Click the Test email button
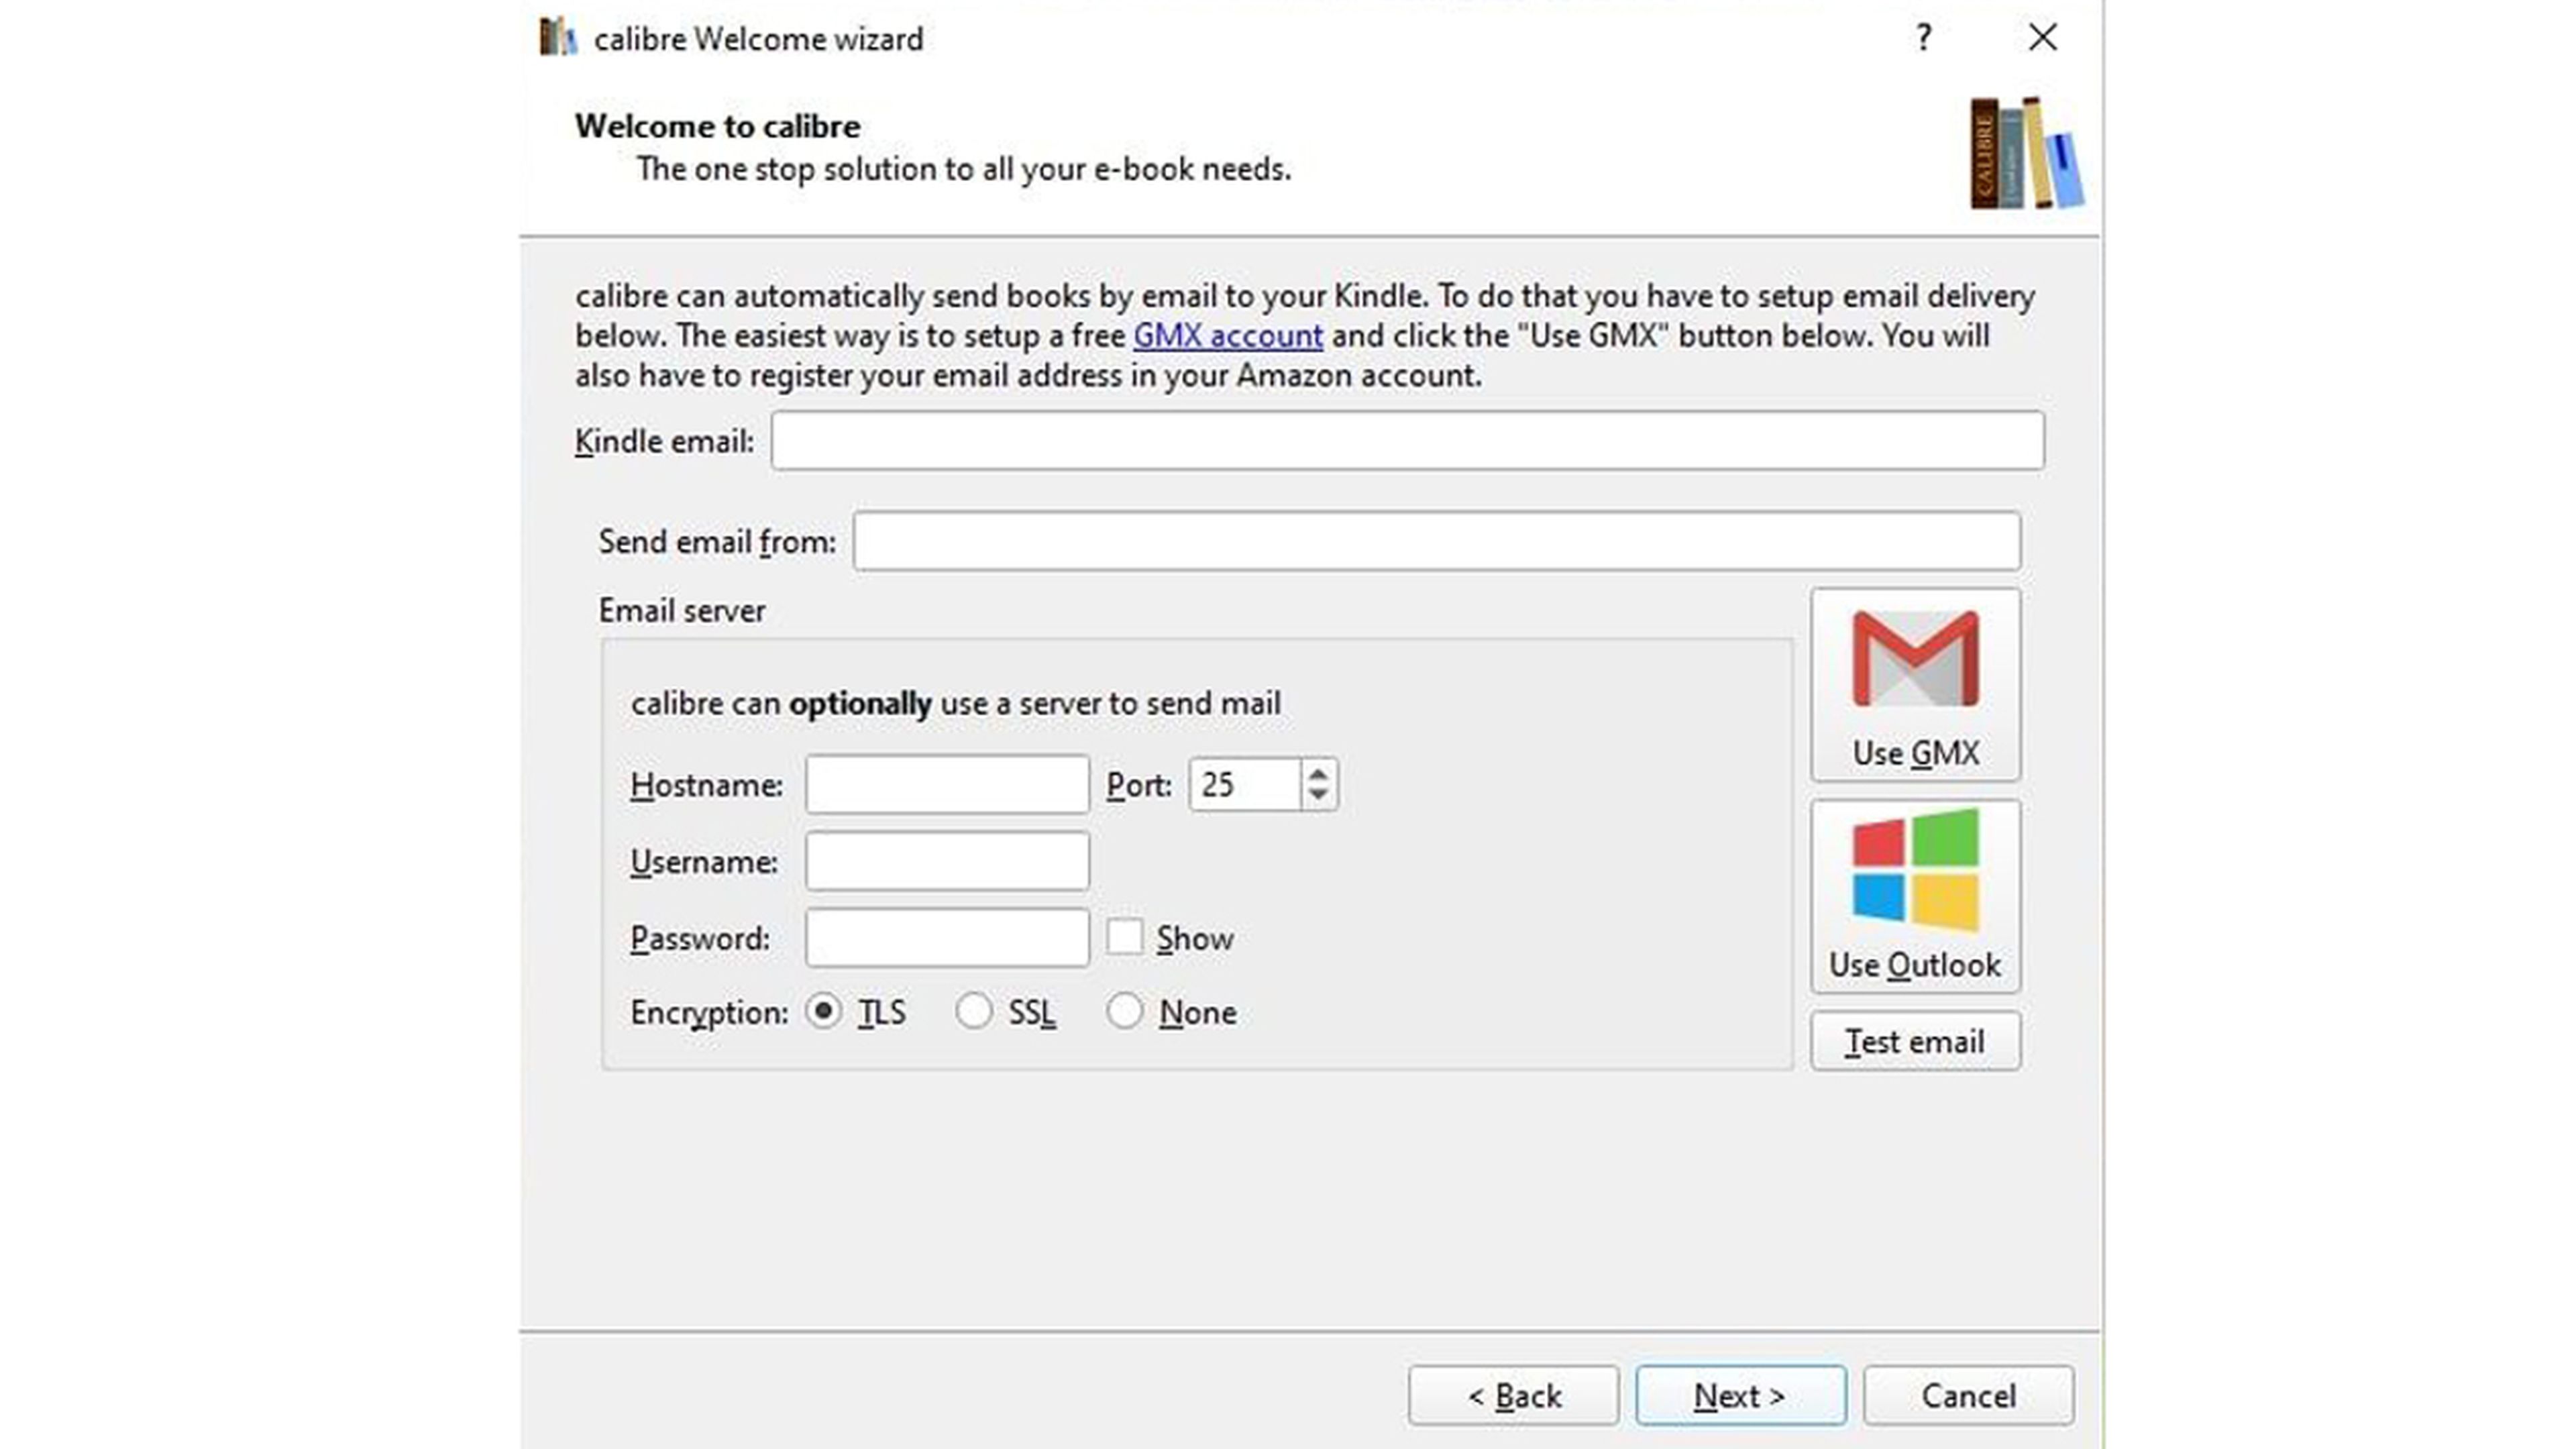Image resolution: width=2576 pixels, height=1449 pixels. tap(1915, 1040)
